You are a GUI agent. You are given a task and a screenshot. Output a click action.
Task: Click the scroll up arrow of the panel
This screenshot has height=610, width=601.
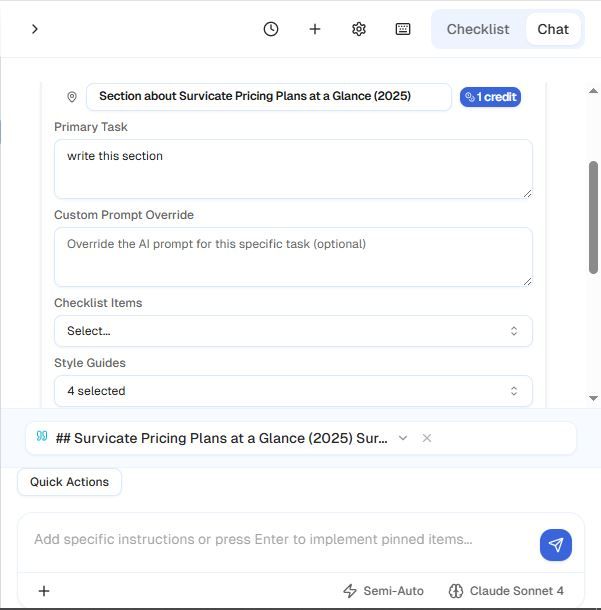click(593, 91)
